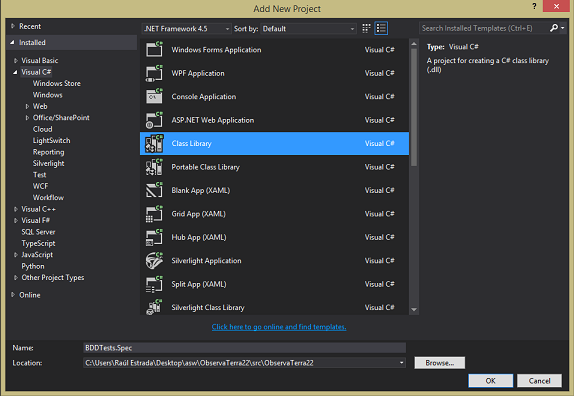Expand the Office/SharePoint node arrow

(27, 117)
